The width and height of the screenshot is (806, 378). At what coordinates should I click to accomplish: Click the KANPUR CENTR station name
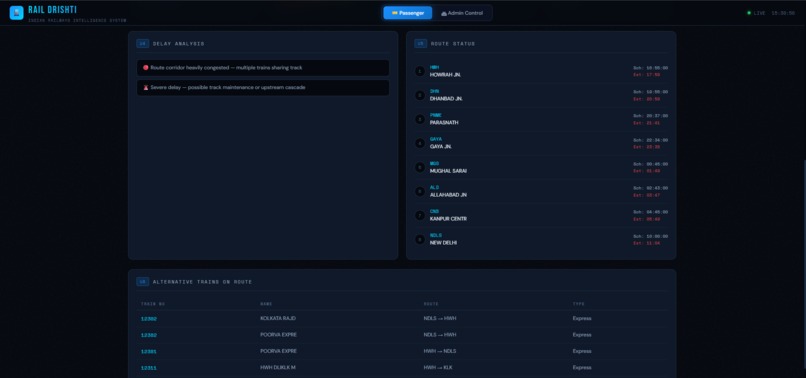click(x=448, y=219)
